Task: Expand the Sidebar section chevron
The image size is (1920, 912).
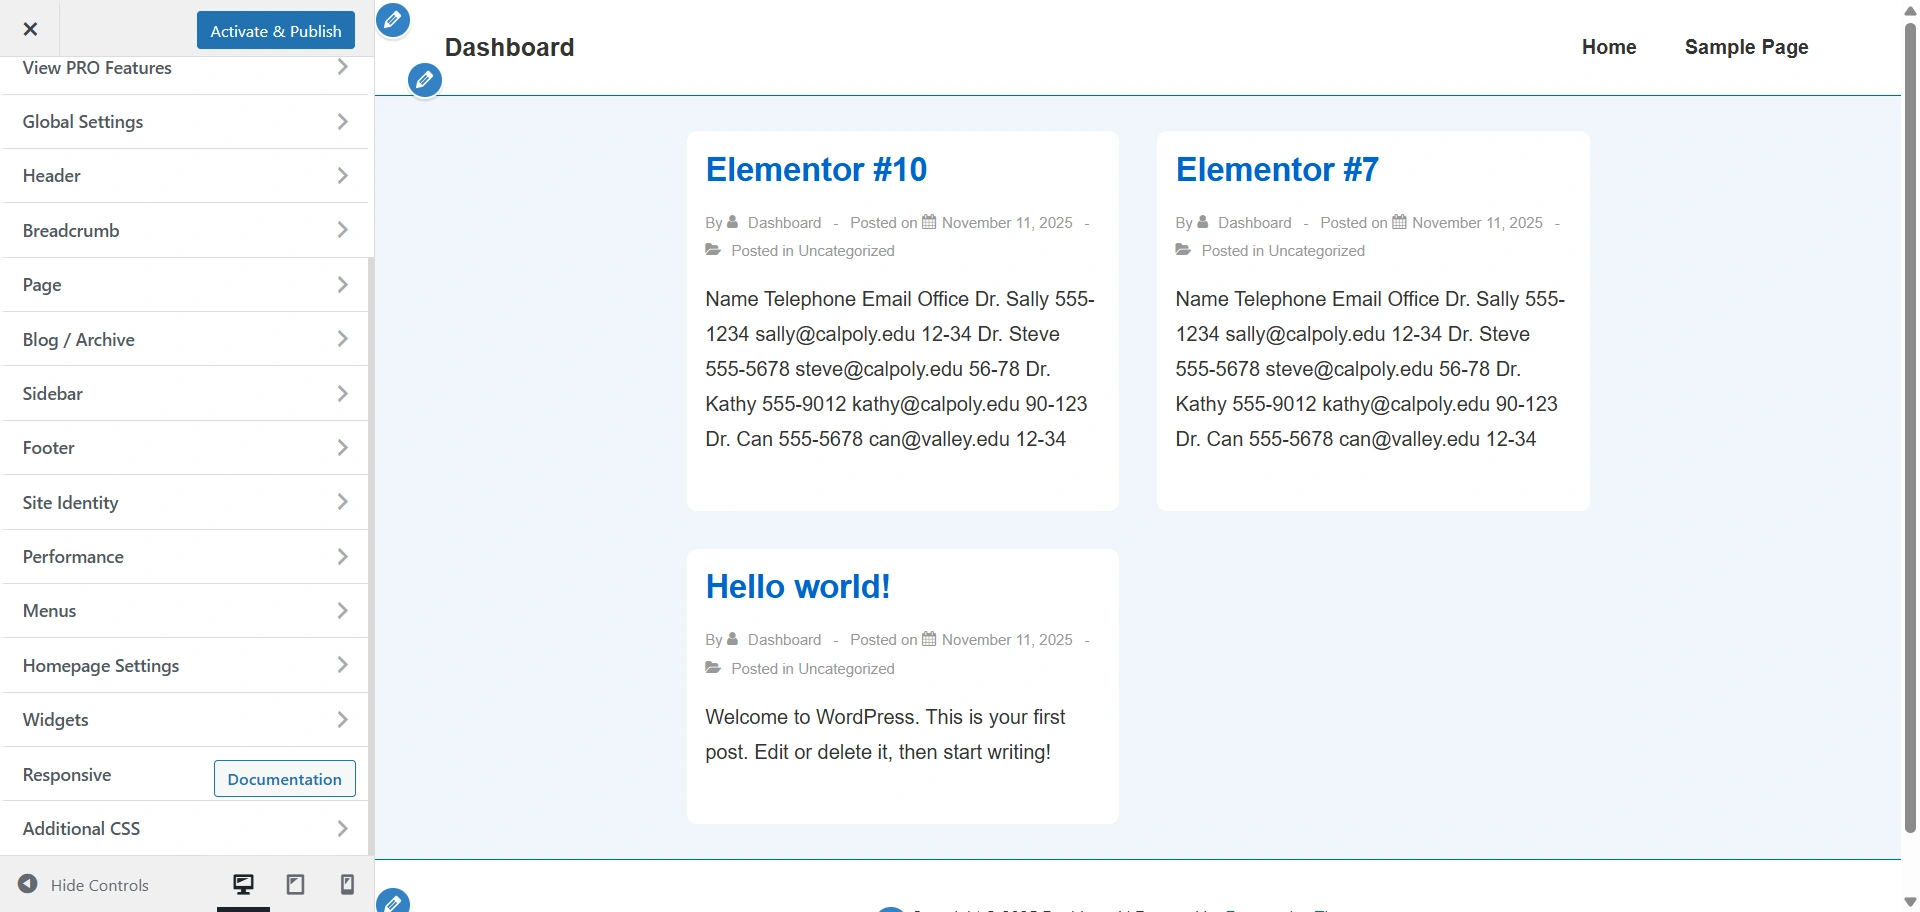Action: [x=343, y=394]
